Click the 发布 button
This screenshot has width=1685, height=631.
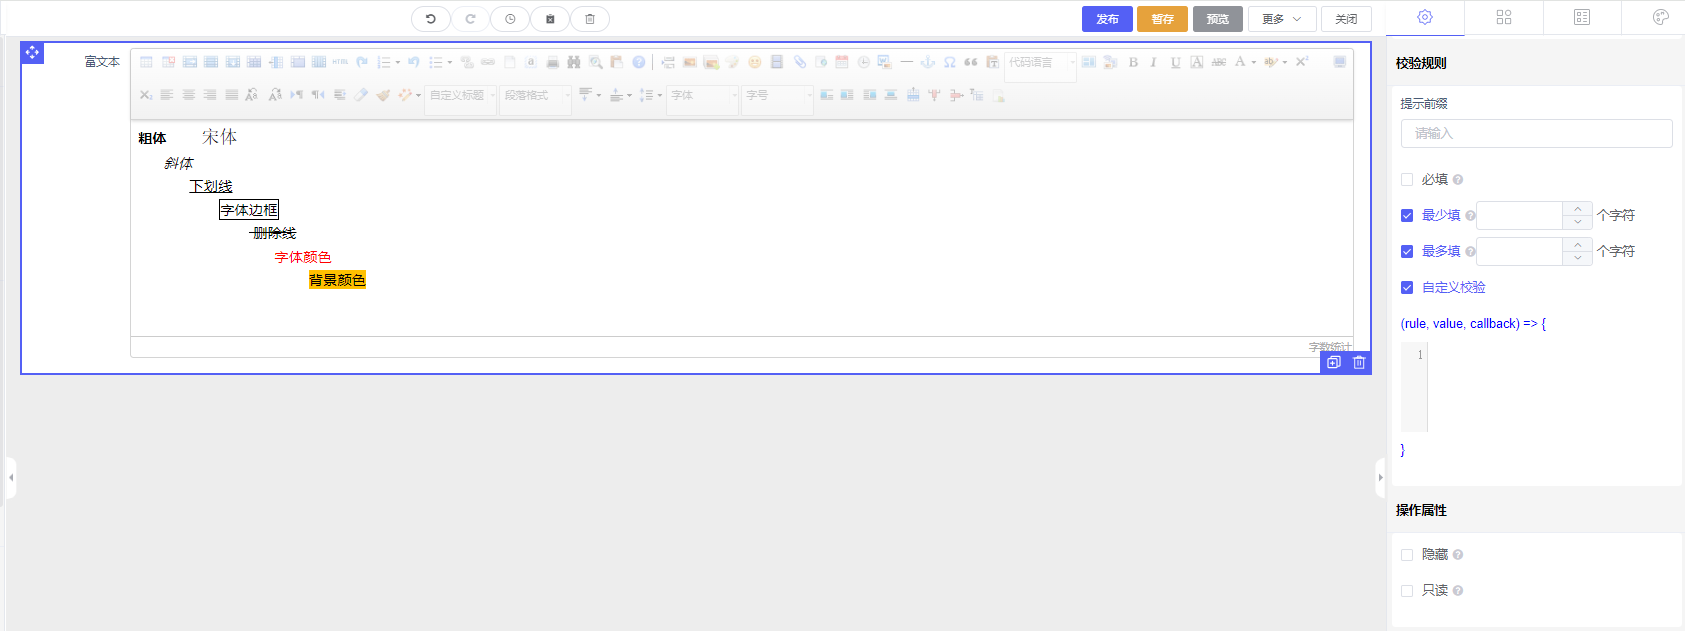click(1107, 19)
